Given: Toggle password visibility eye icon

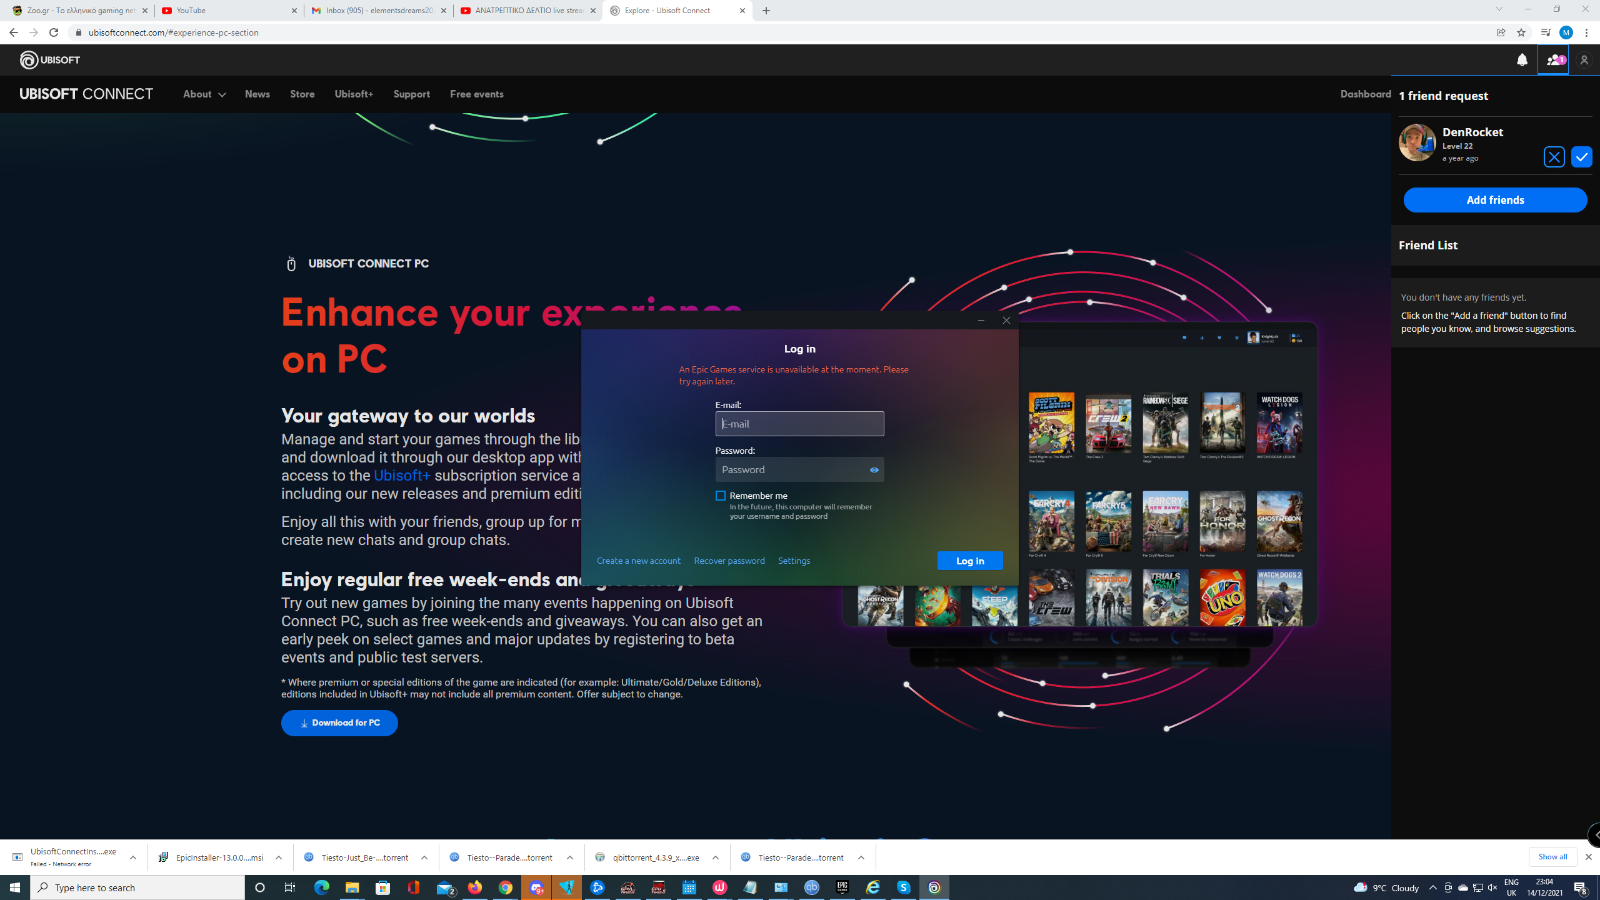Looking at the screenshot, I should tap(874, 470).
